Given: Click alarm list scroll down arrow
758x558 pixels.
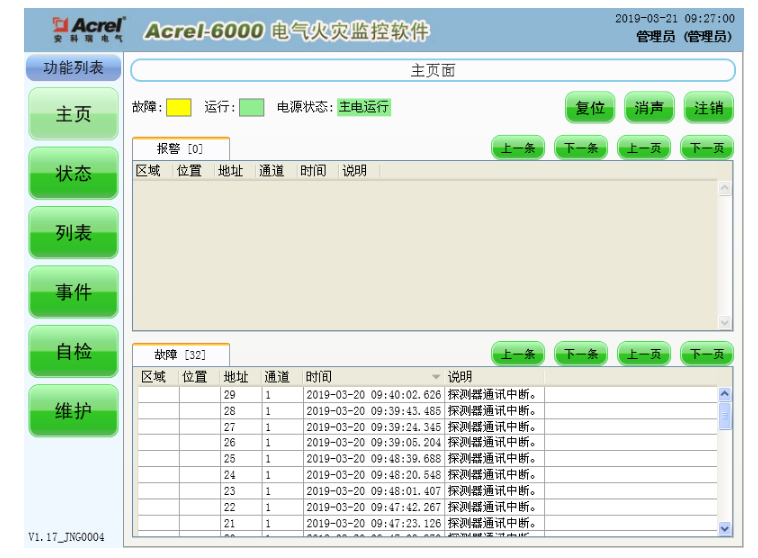Looking at the screenshot, I should tap(725, 322).
